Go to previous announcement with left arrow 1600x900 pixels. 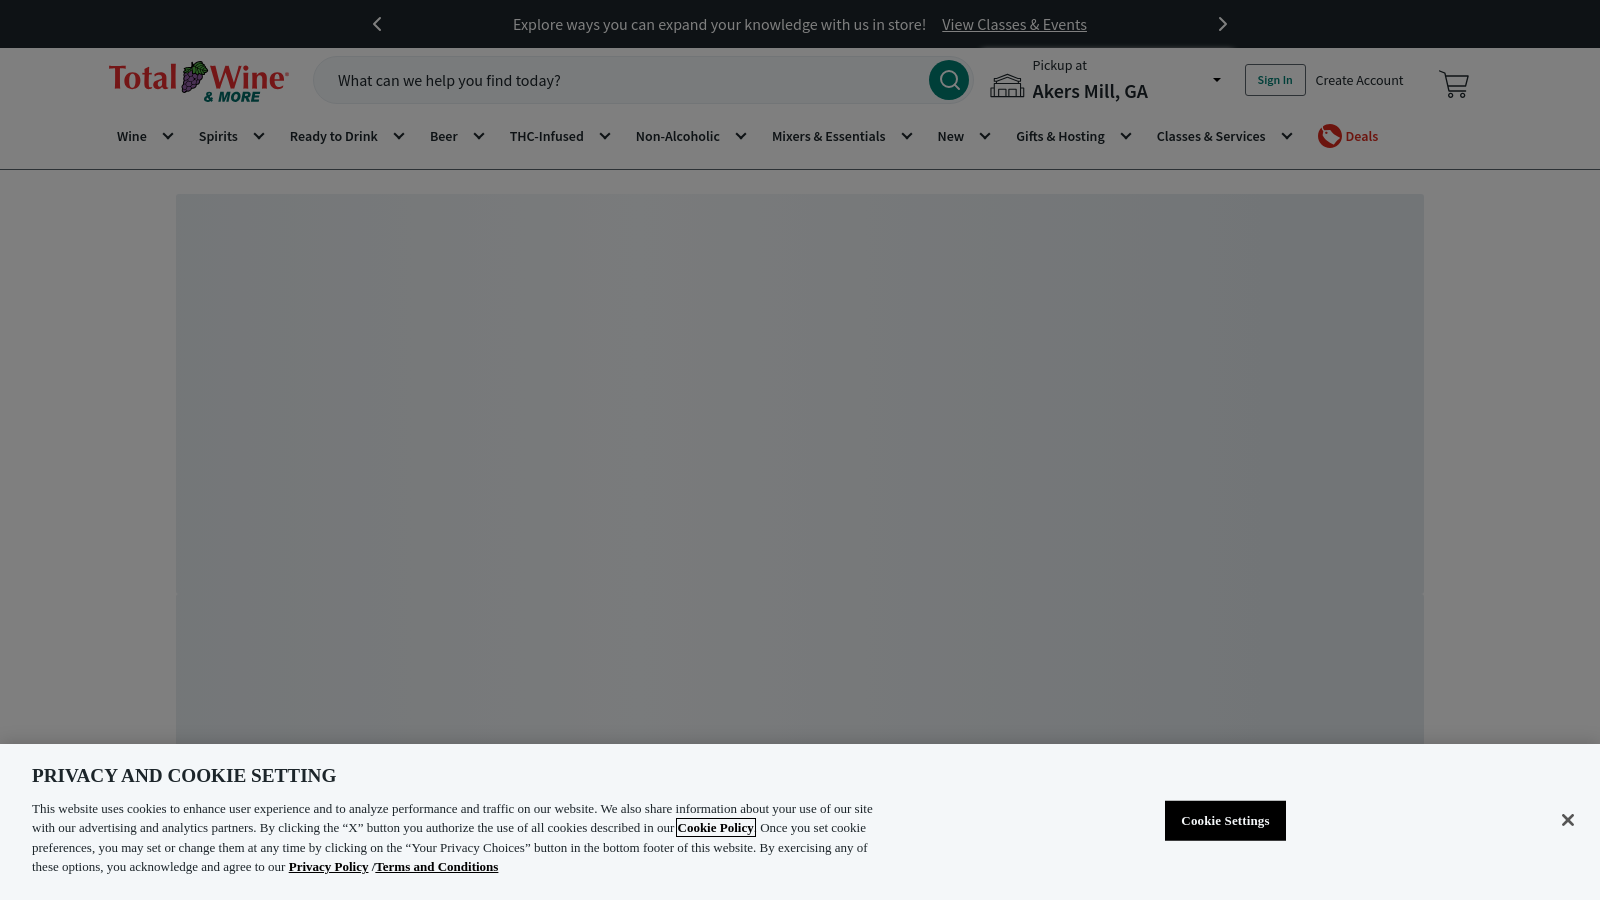pyautogui.click(x=377, y=24)
